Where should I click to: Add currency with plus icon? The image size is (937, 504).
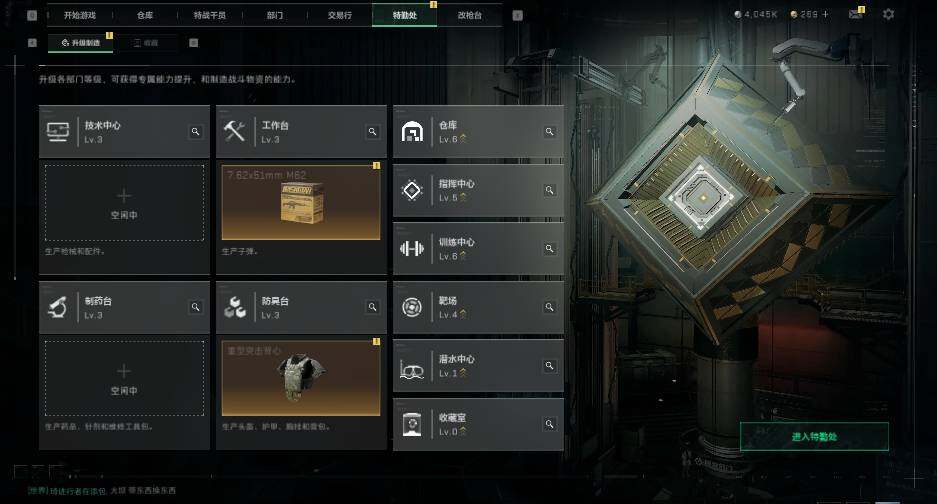coord(825,14)
